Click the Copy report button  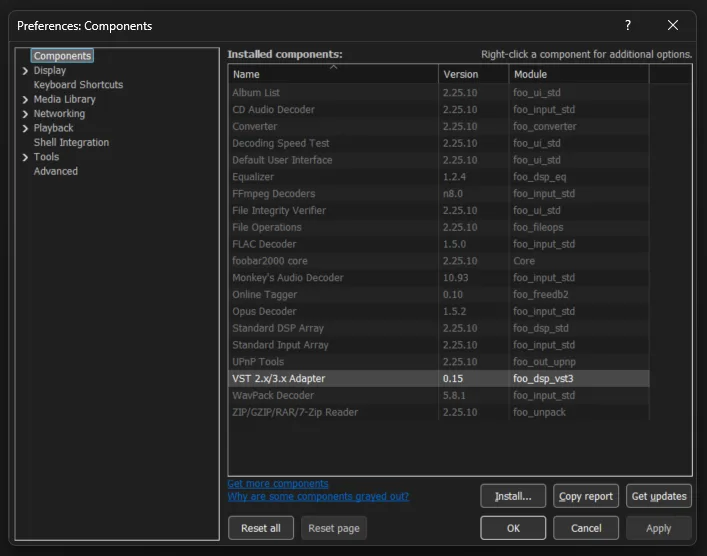point(586,496)
